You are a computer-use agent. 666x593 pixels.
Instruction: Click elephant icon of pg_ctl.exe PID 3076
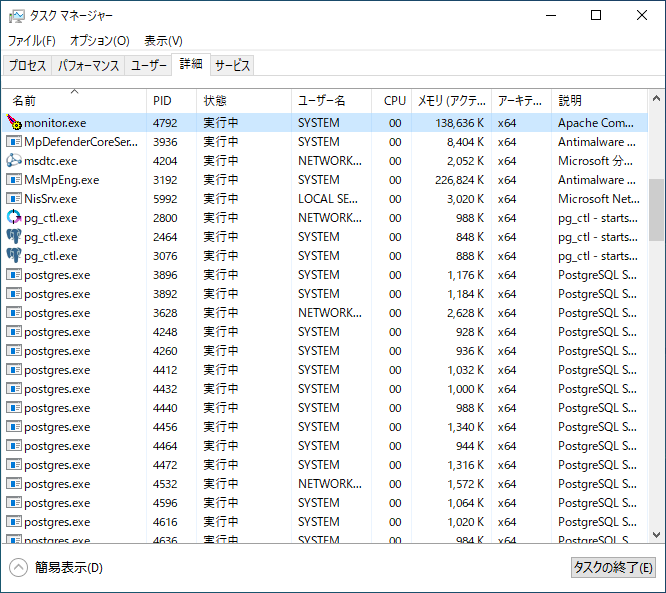pyautogui.click(x=14, y=256)
